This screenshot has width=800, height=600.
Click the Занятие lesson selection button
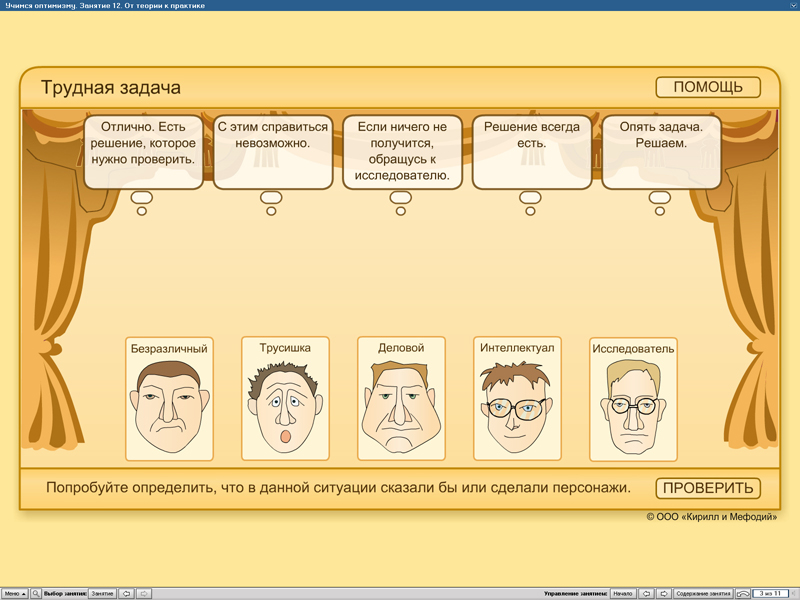tap(103, 593)
